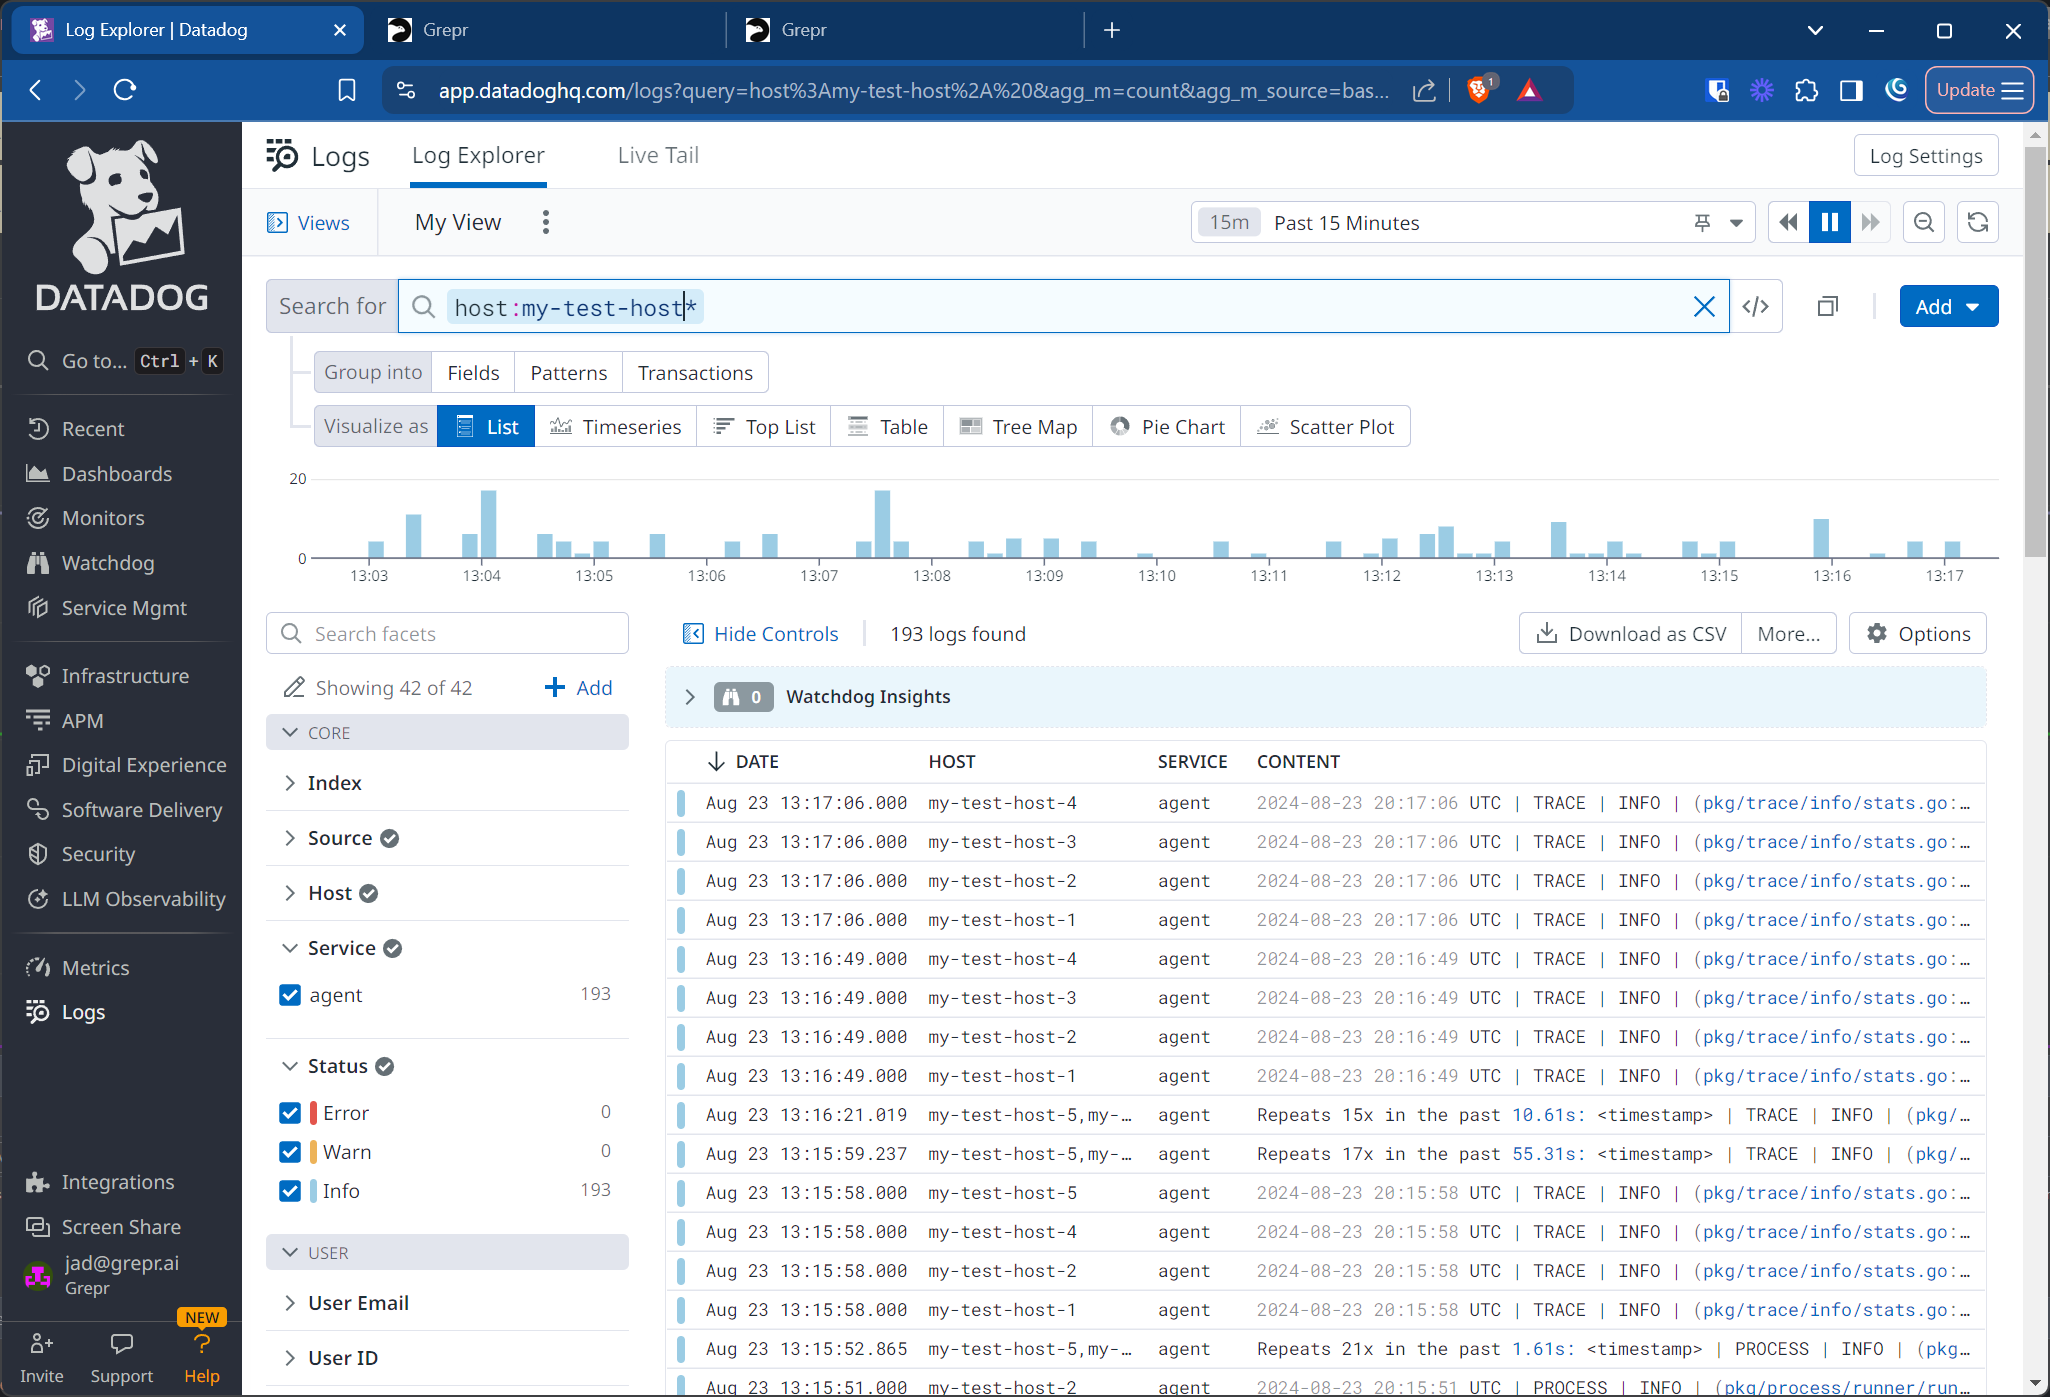Click Hide Controls

click(760, 634)
